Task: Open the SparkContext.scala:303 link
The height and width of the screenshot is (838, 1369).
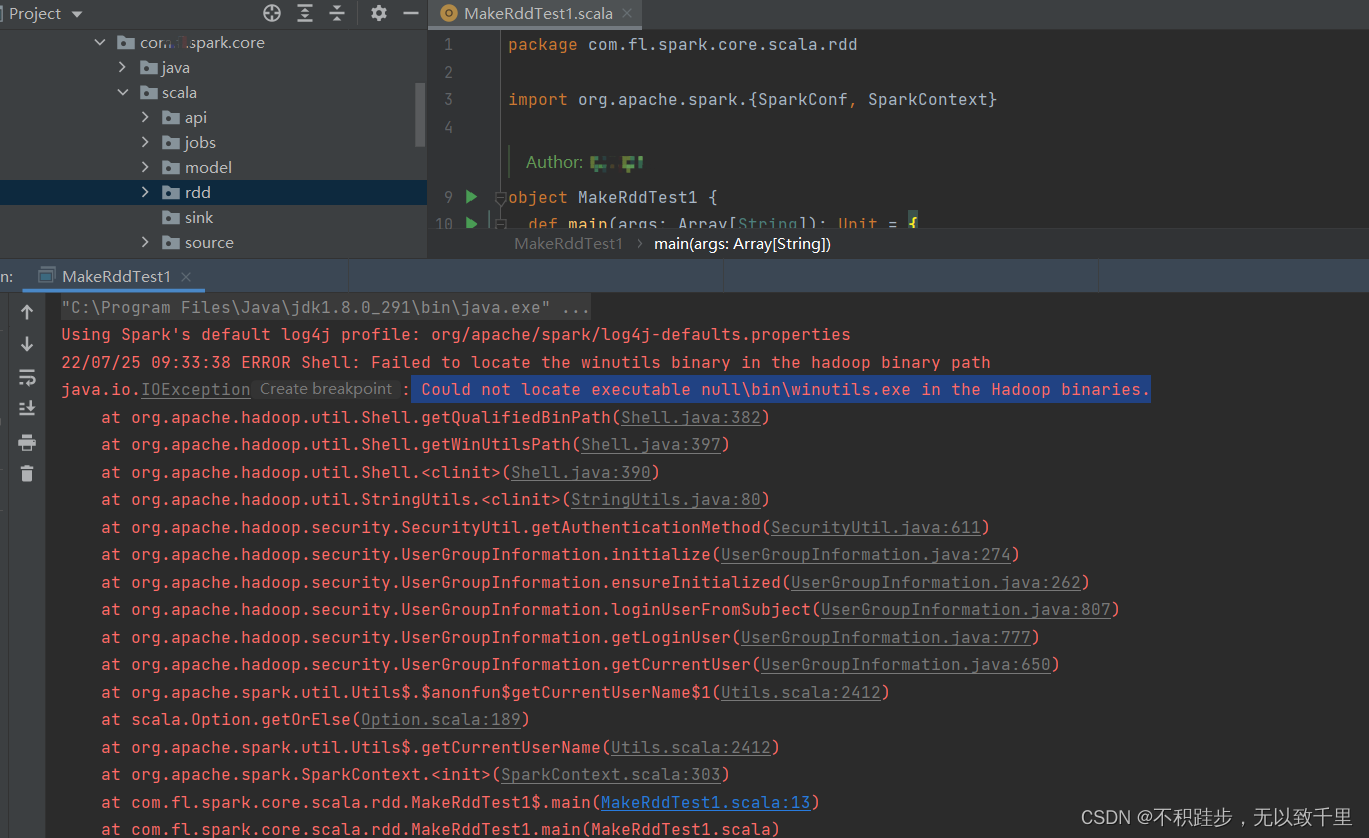Action: tap(611, 775)
